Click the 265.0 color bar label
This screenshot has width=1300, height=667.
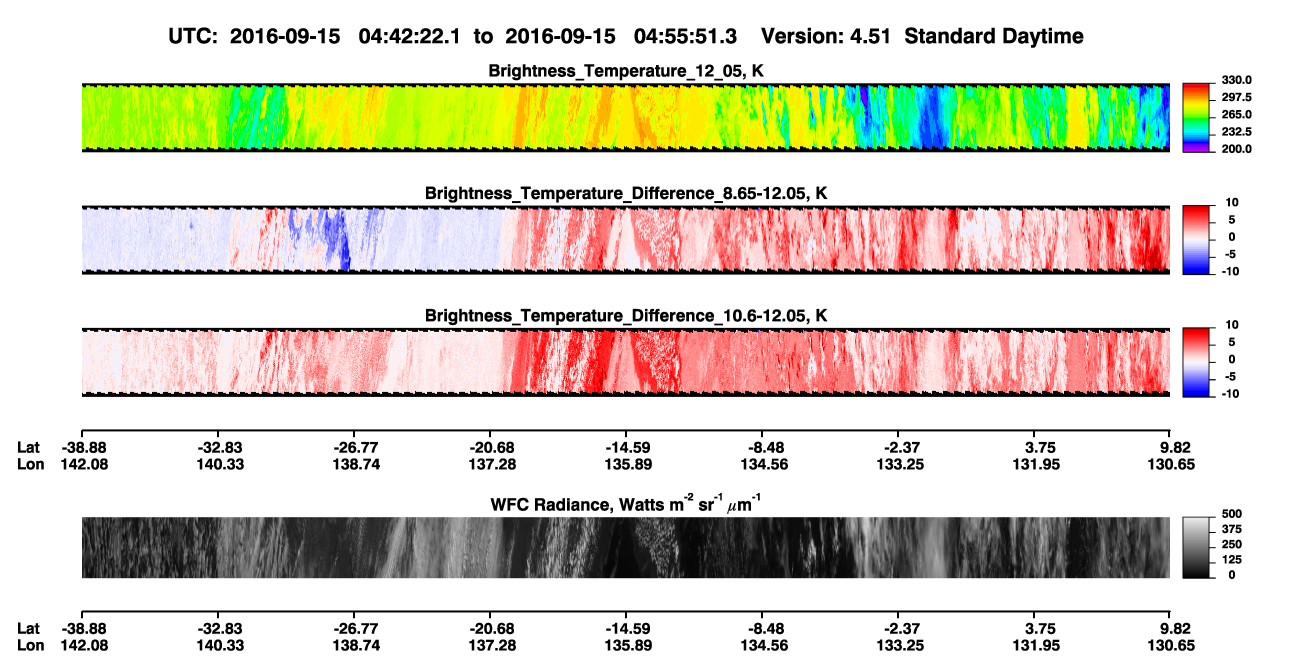(x=1236, y=115)
